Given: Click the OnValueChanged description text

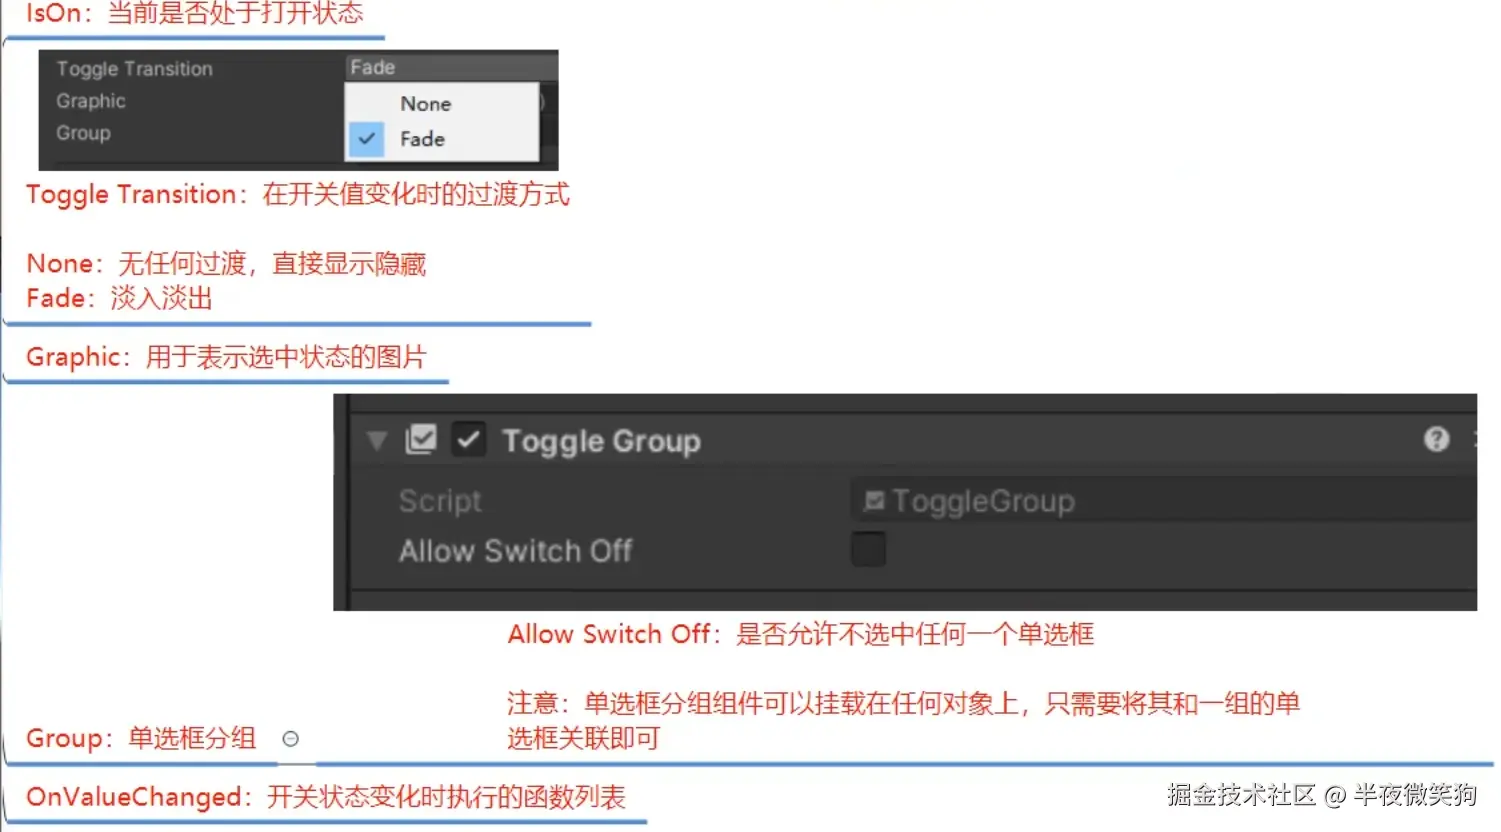Looking at the screenshot, I should pyautogui.click(x=326, y=797).
